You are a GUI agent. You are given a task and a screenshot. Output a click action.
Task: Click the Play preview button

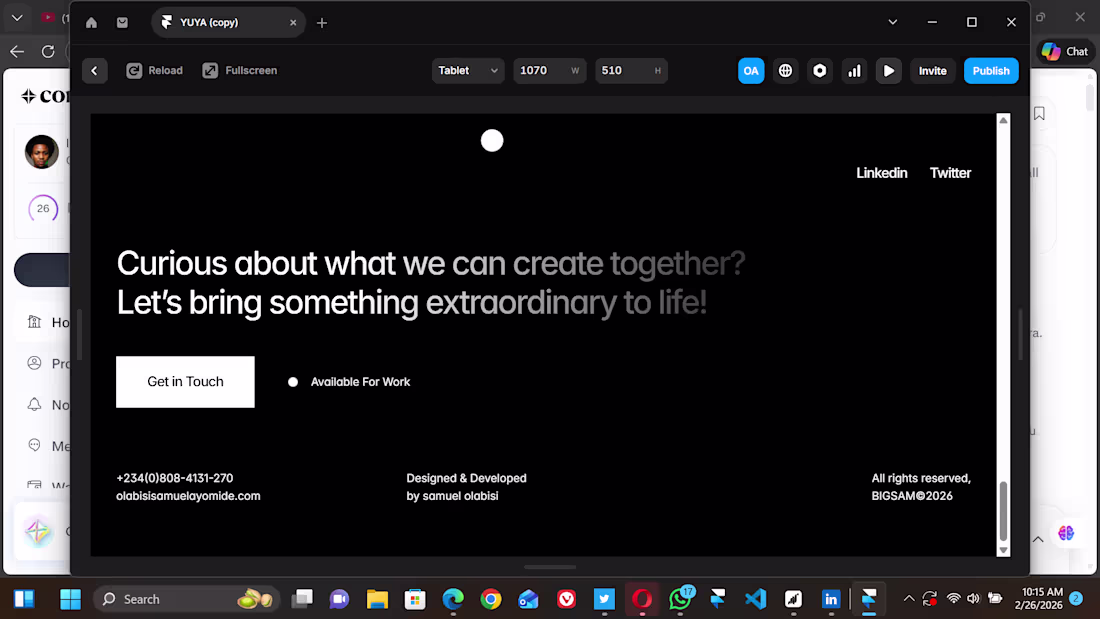coord(888,71)
